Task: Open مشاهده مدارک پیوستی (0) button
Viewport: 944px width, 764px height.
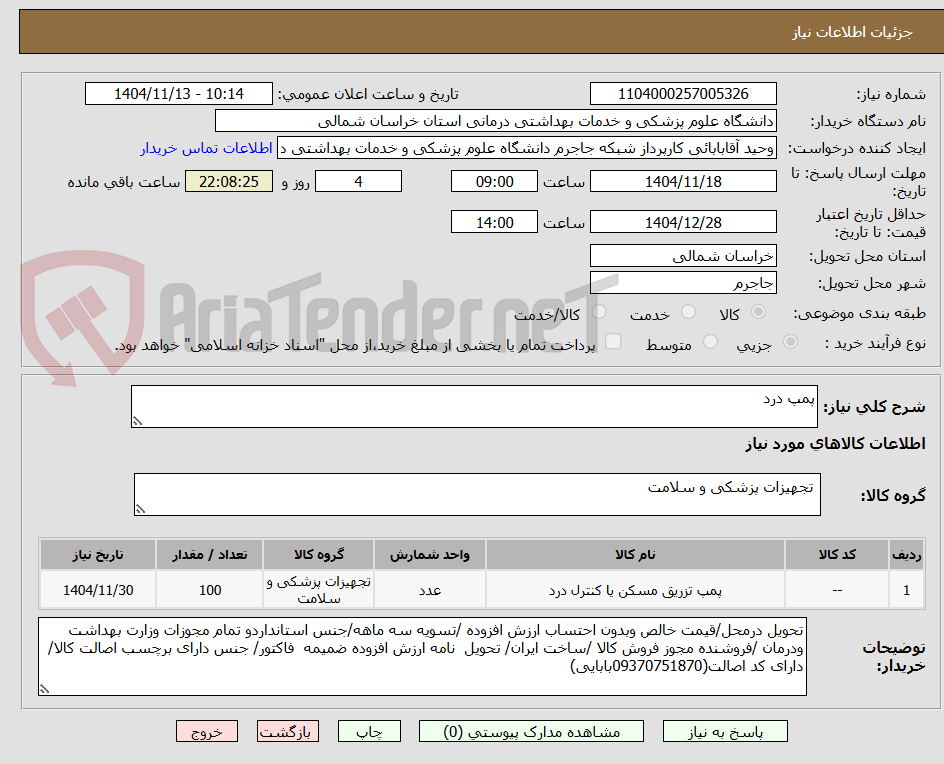Action: click(x=531, y=731)
